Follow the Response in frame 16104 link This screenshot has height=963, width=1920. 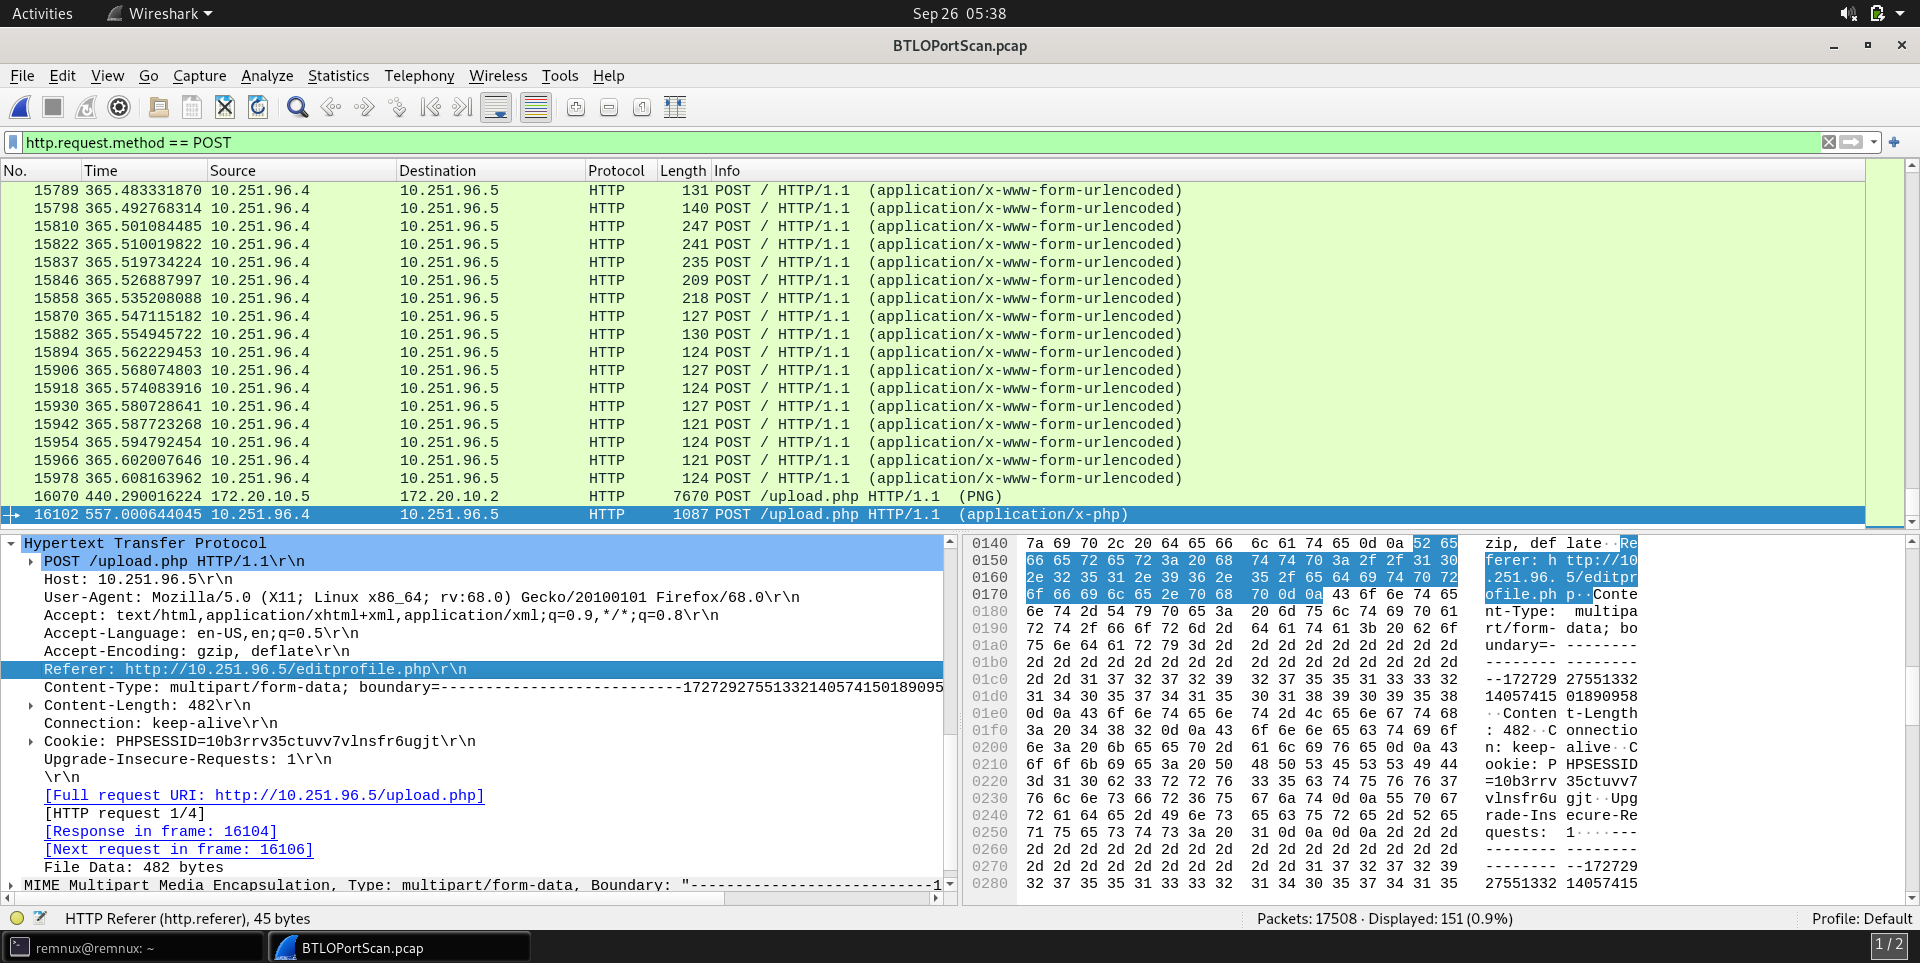(161, 831)
